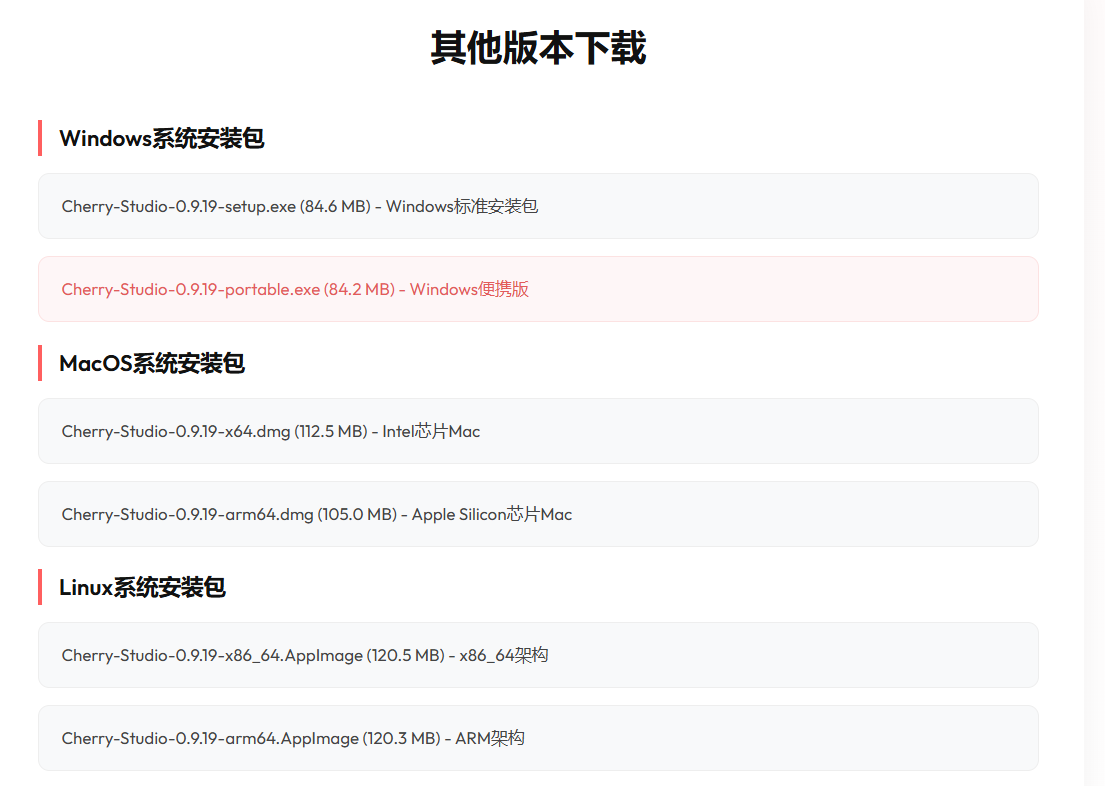Click the Linux系统安装包 section heading
1105x786 pixels.
[x=142, y=587]
